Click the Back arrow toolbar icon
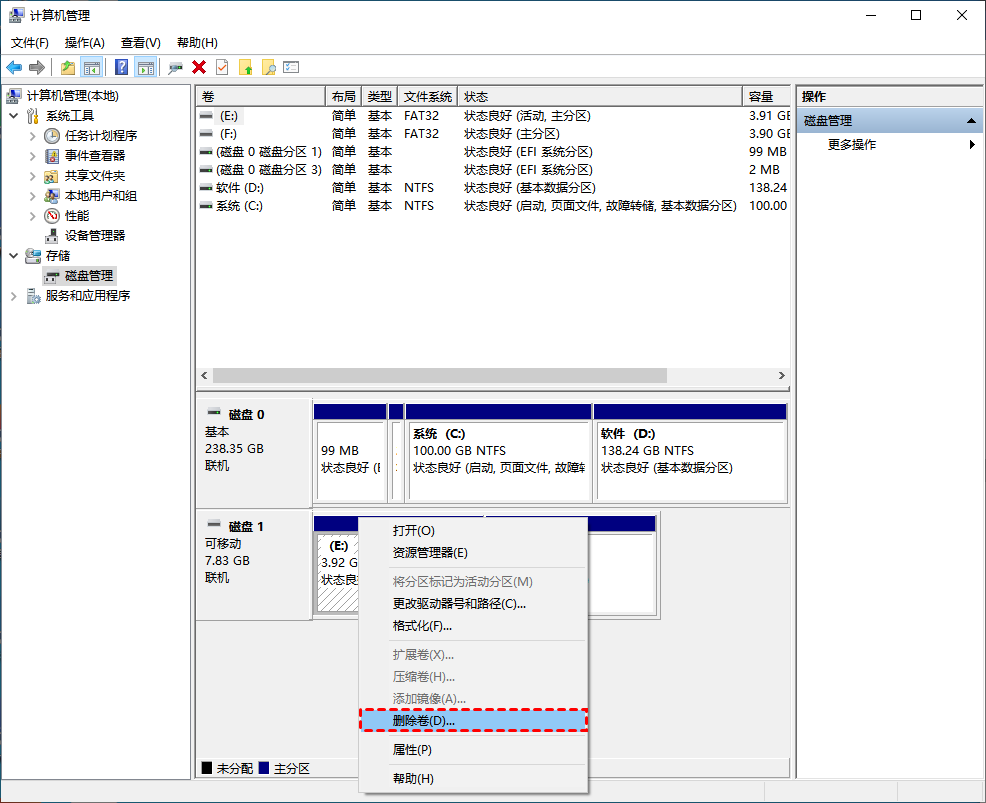The width and height of the screenshot is (986, 803). point(14,67)
